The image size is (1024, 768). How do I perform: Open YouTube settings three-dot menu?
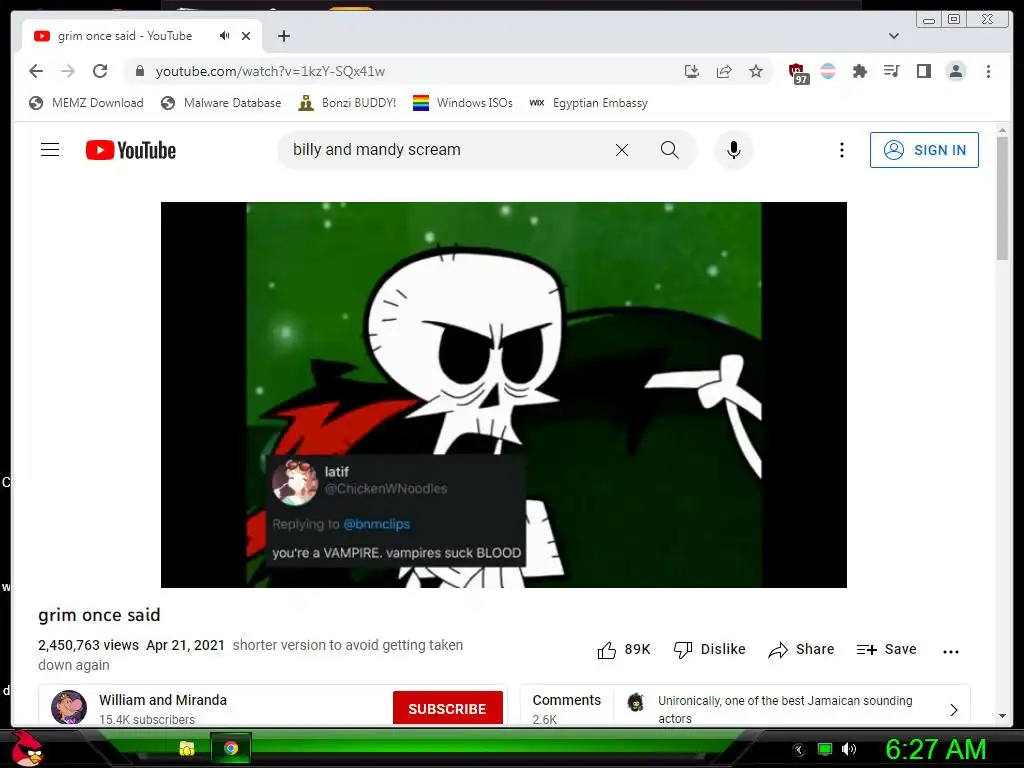(x=842, y=150)
